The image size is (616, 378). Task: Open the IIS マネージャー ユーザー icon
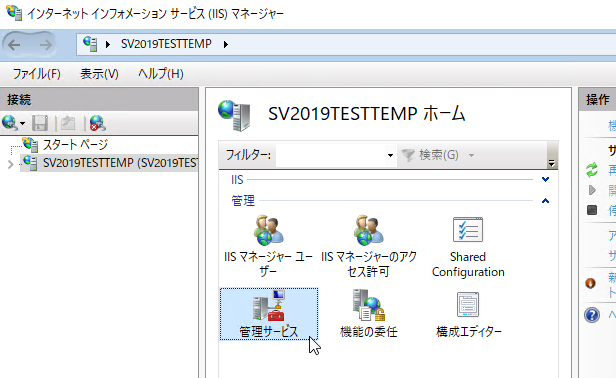tap(269, 246)
